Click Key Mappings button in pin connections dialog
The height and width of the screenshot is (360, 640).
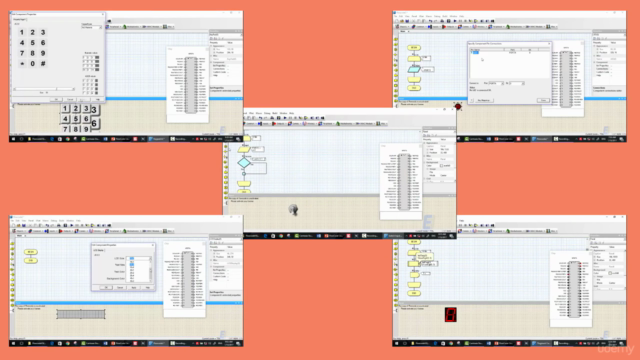point(484,100)
